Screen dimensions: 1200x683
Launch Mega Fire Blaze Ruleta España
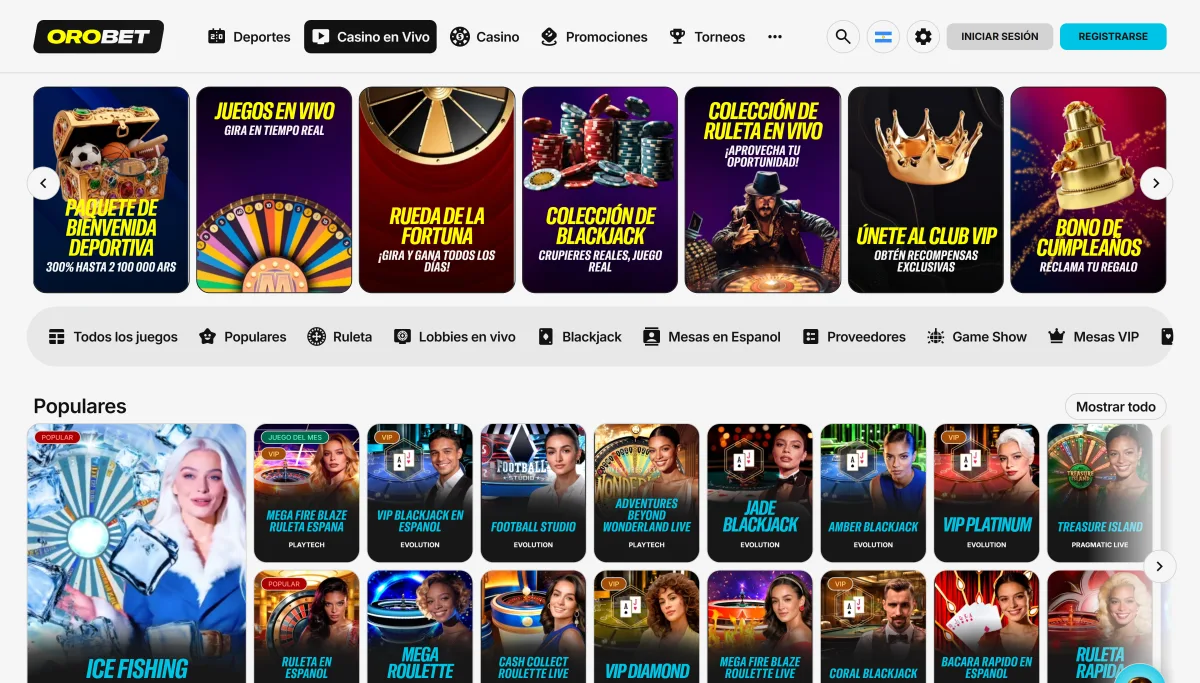(307, 492)
